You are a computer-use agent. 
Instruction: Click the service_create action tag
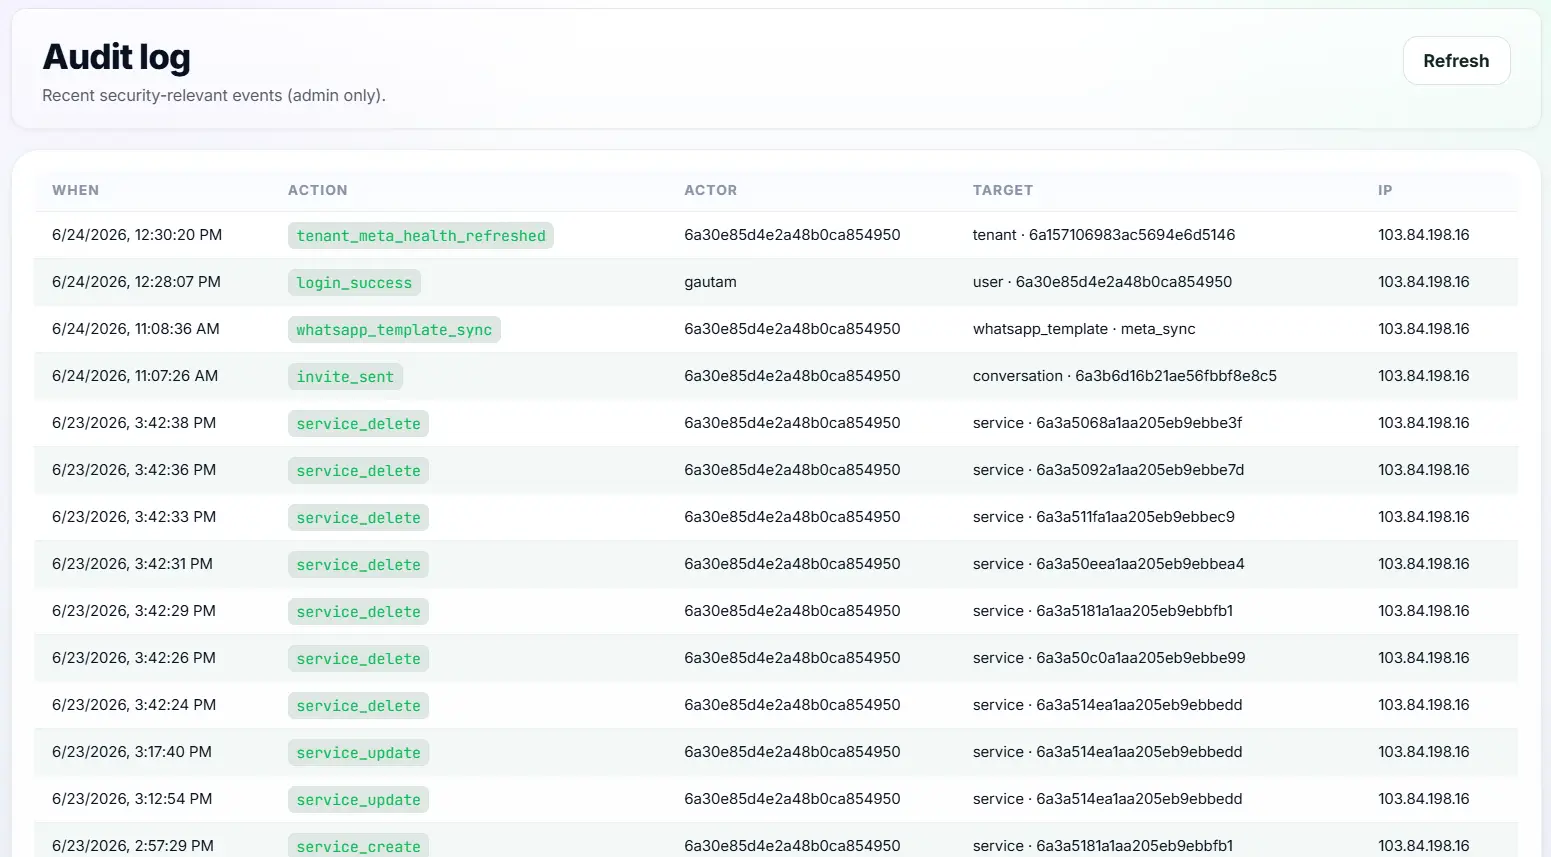[358, 846]
